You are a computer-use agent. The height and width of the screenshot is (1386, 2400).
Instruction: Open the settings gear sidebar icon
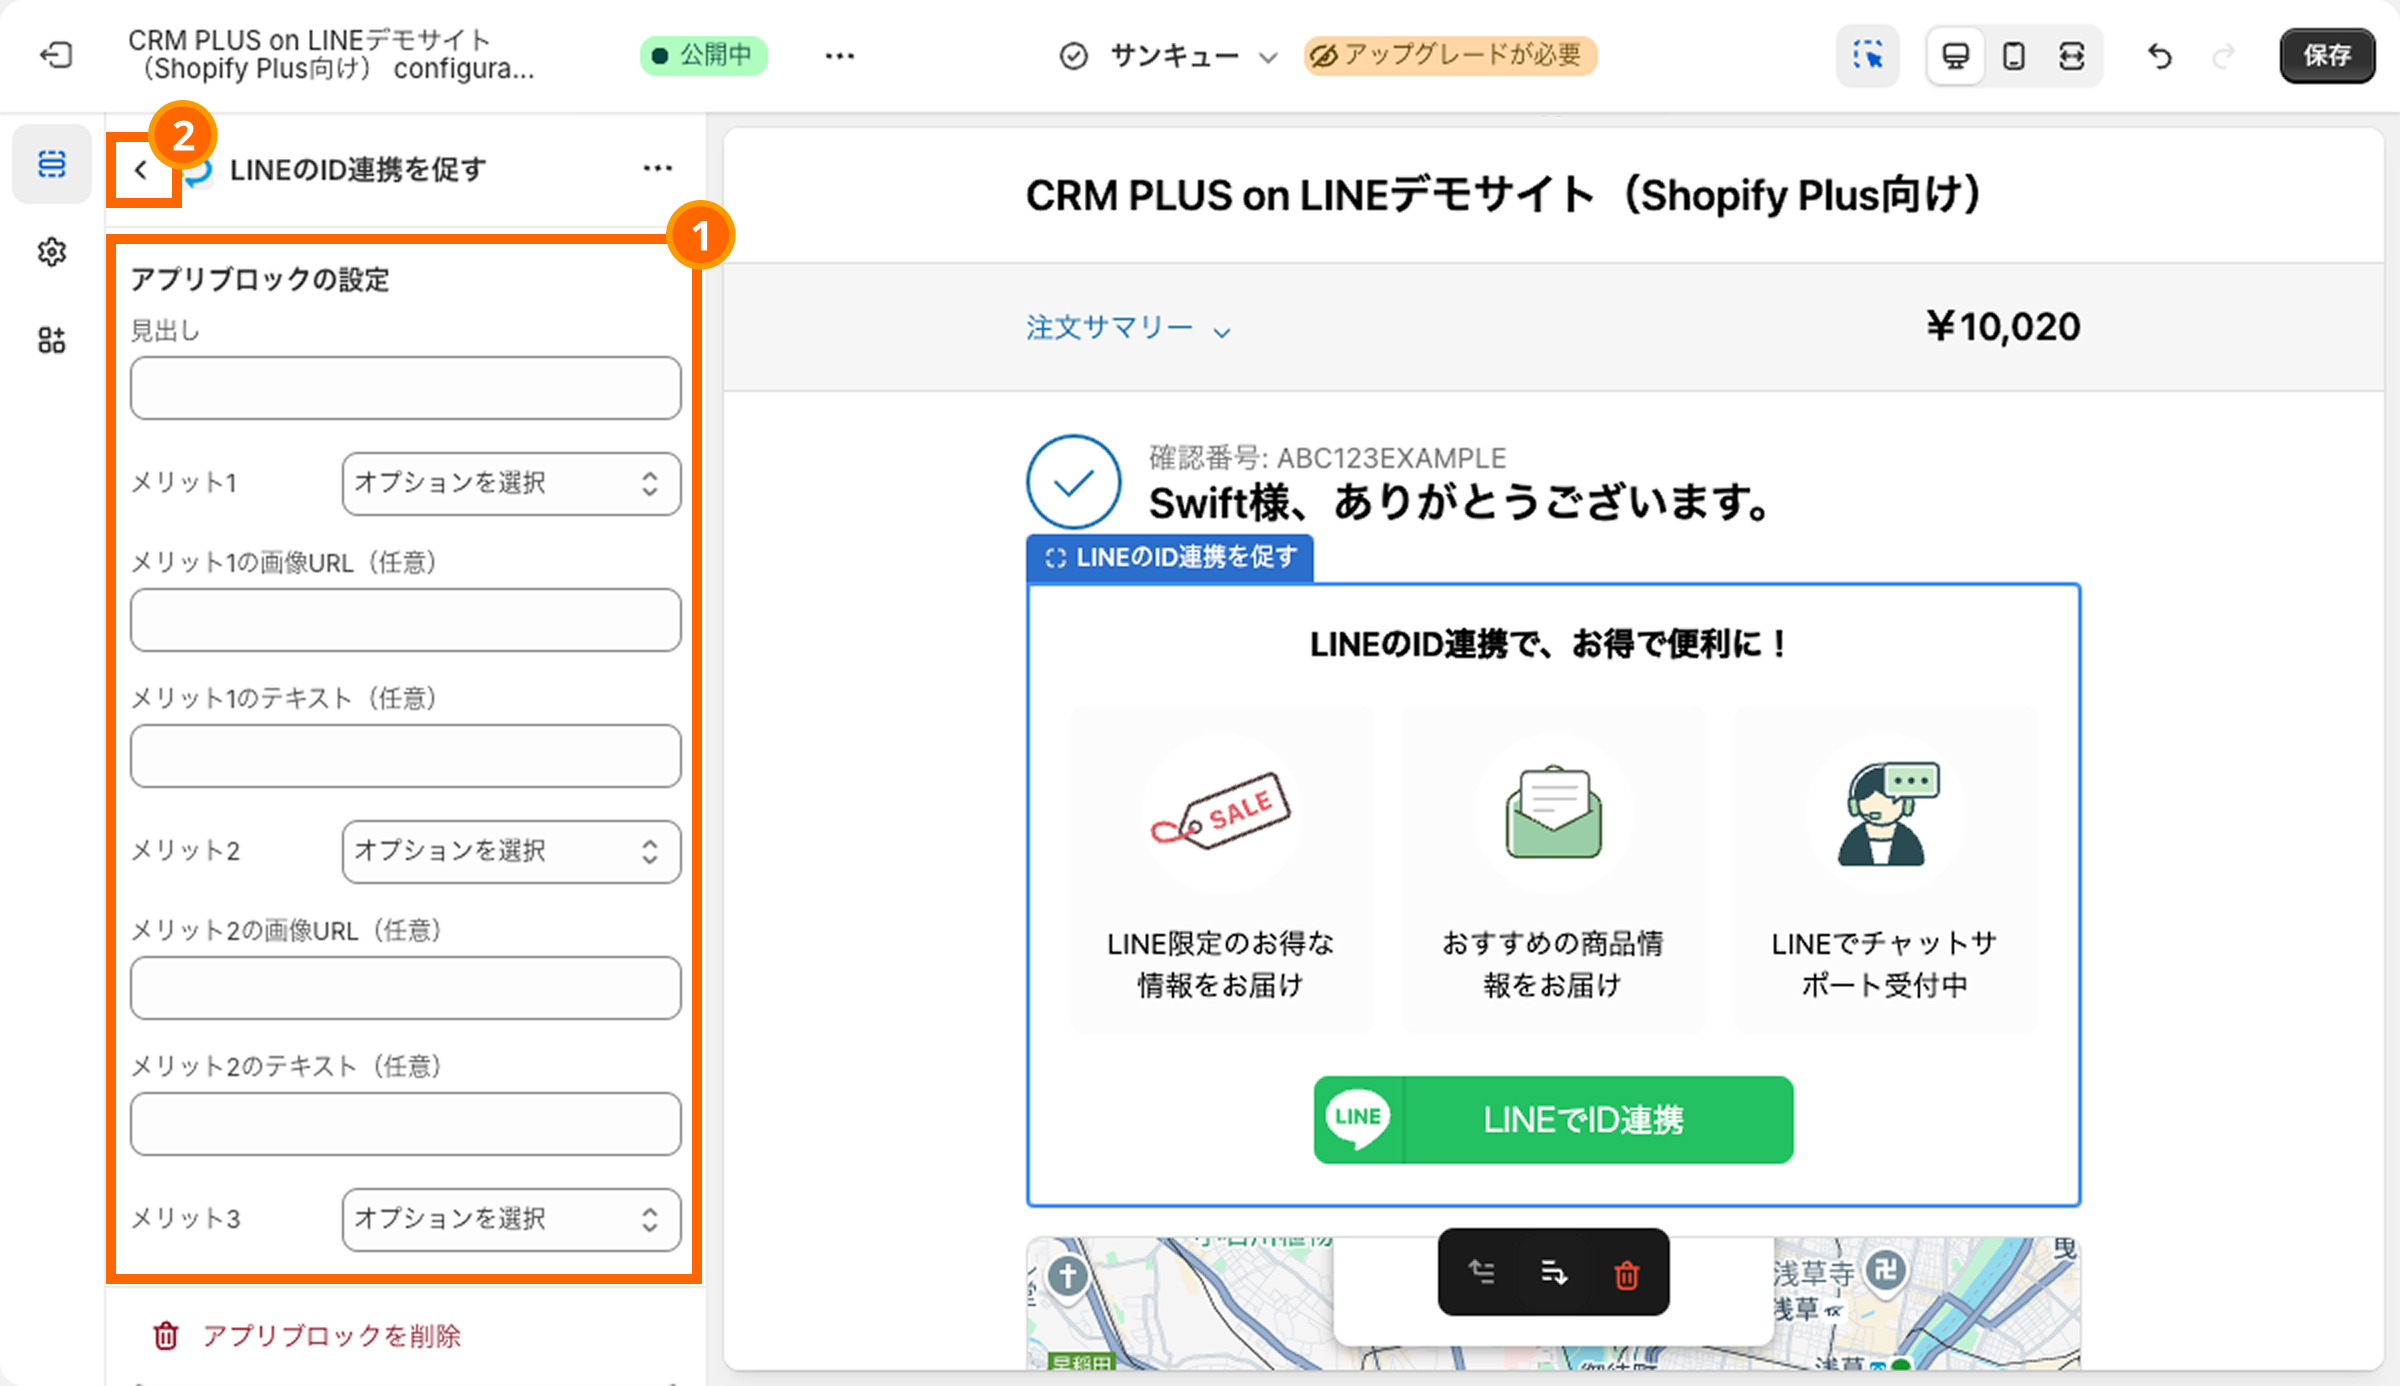(x=52, y=252)
